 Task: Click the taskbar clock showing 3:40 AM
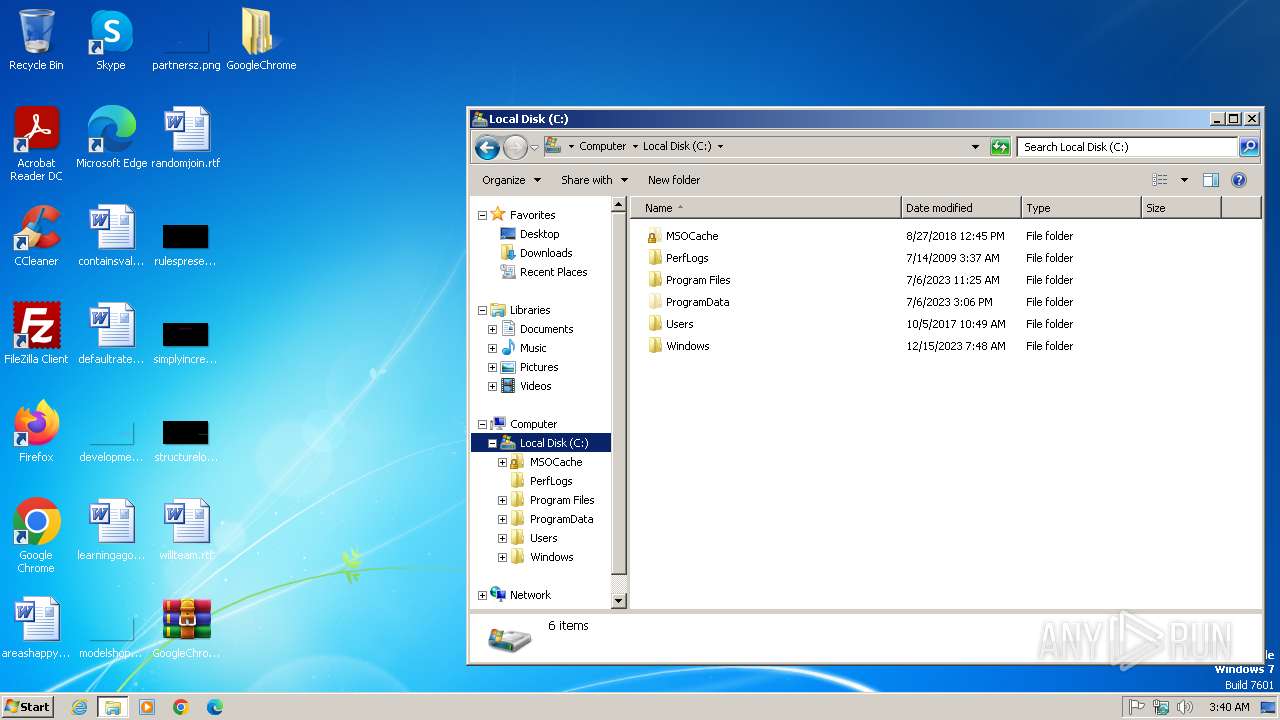click(1229, 707)
